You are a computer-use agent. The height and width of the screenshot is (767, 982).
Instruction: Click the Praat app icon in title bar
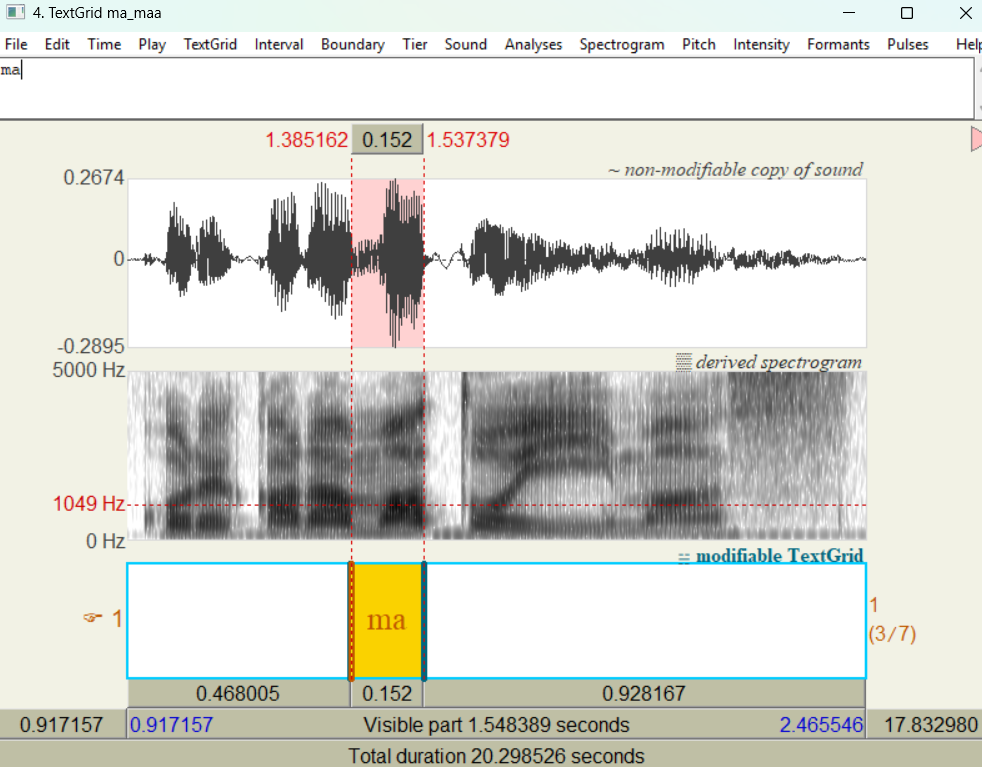pos(14,13)
